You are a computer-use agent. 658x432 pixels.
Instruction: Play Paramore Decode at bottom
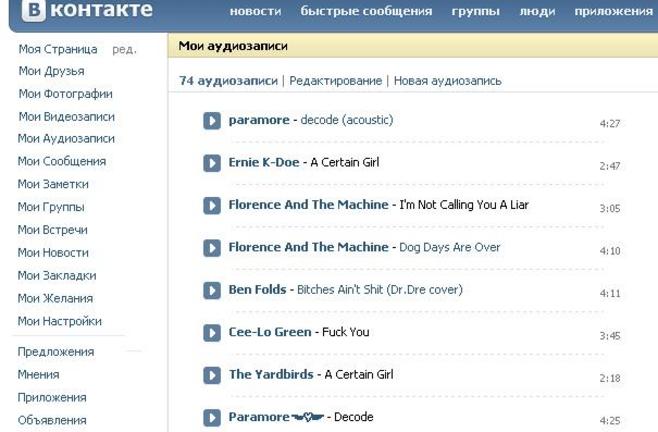pyautogui.click(x=212, y=417)
